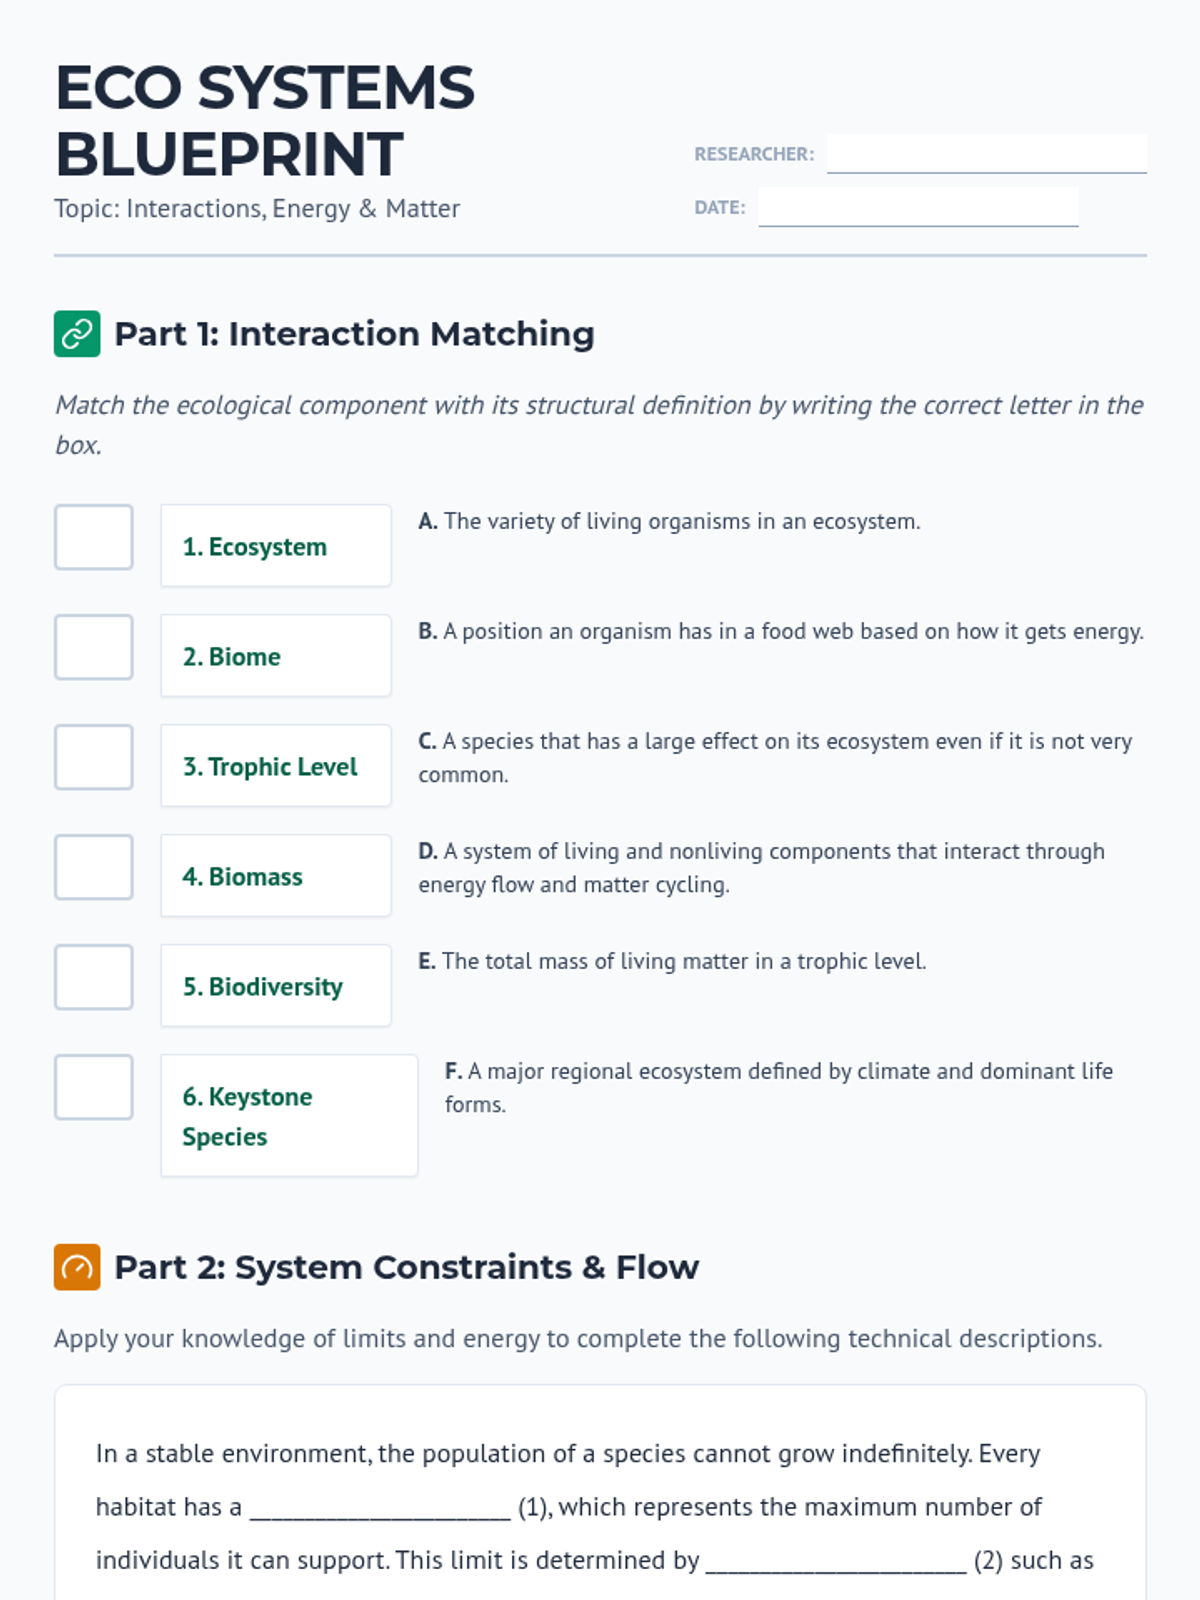Click the Biome term card
This screenshot has height=1600, width=1200.
click(275, 656)
